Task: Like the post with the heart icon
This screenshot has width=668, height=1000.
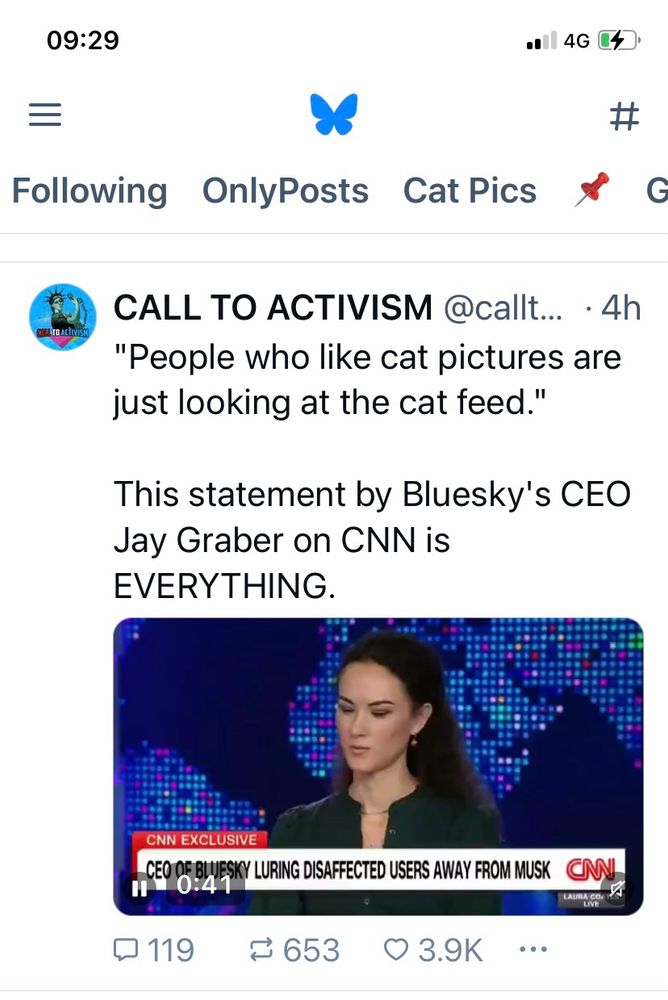Action: coord(396,950)
